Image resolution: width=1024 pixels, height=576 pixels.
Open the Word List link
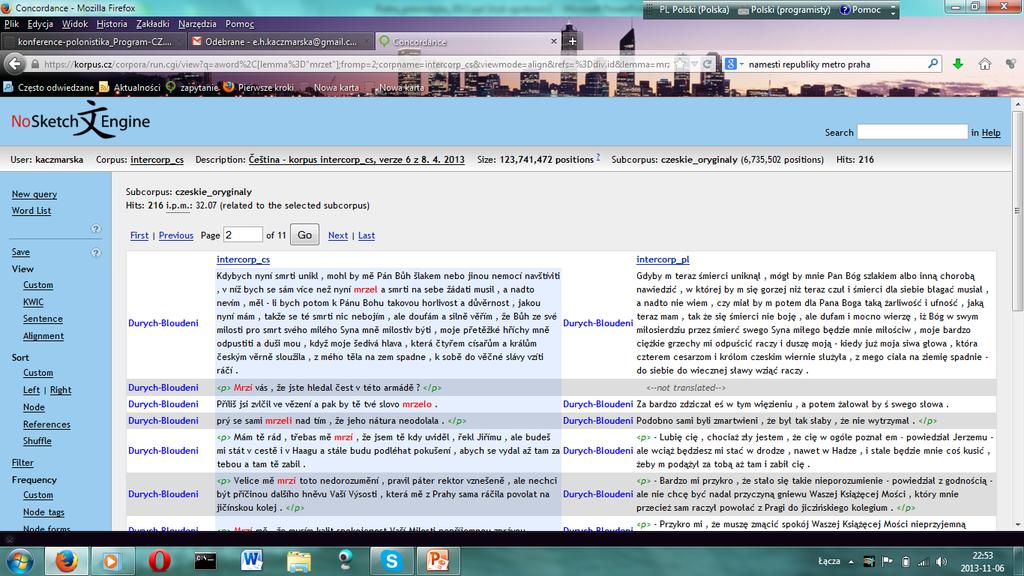click(31, 211)
